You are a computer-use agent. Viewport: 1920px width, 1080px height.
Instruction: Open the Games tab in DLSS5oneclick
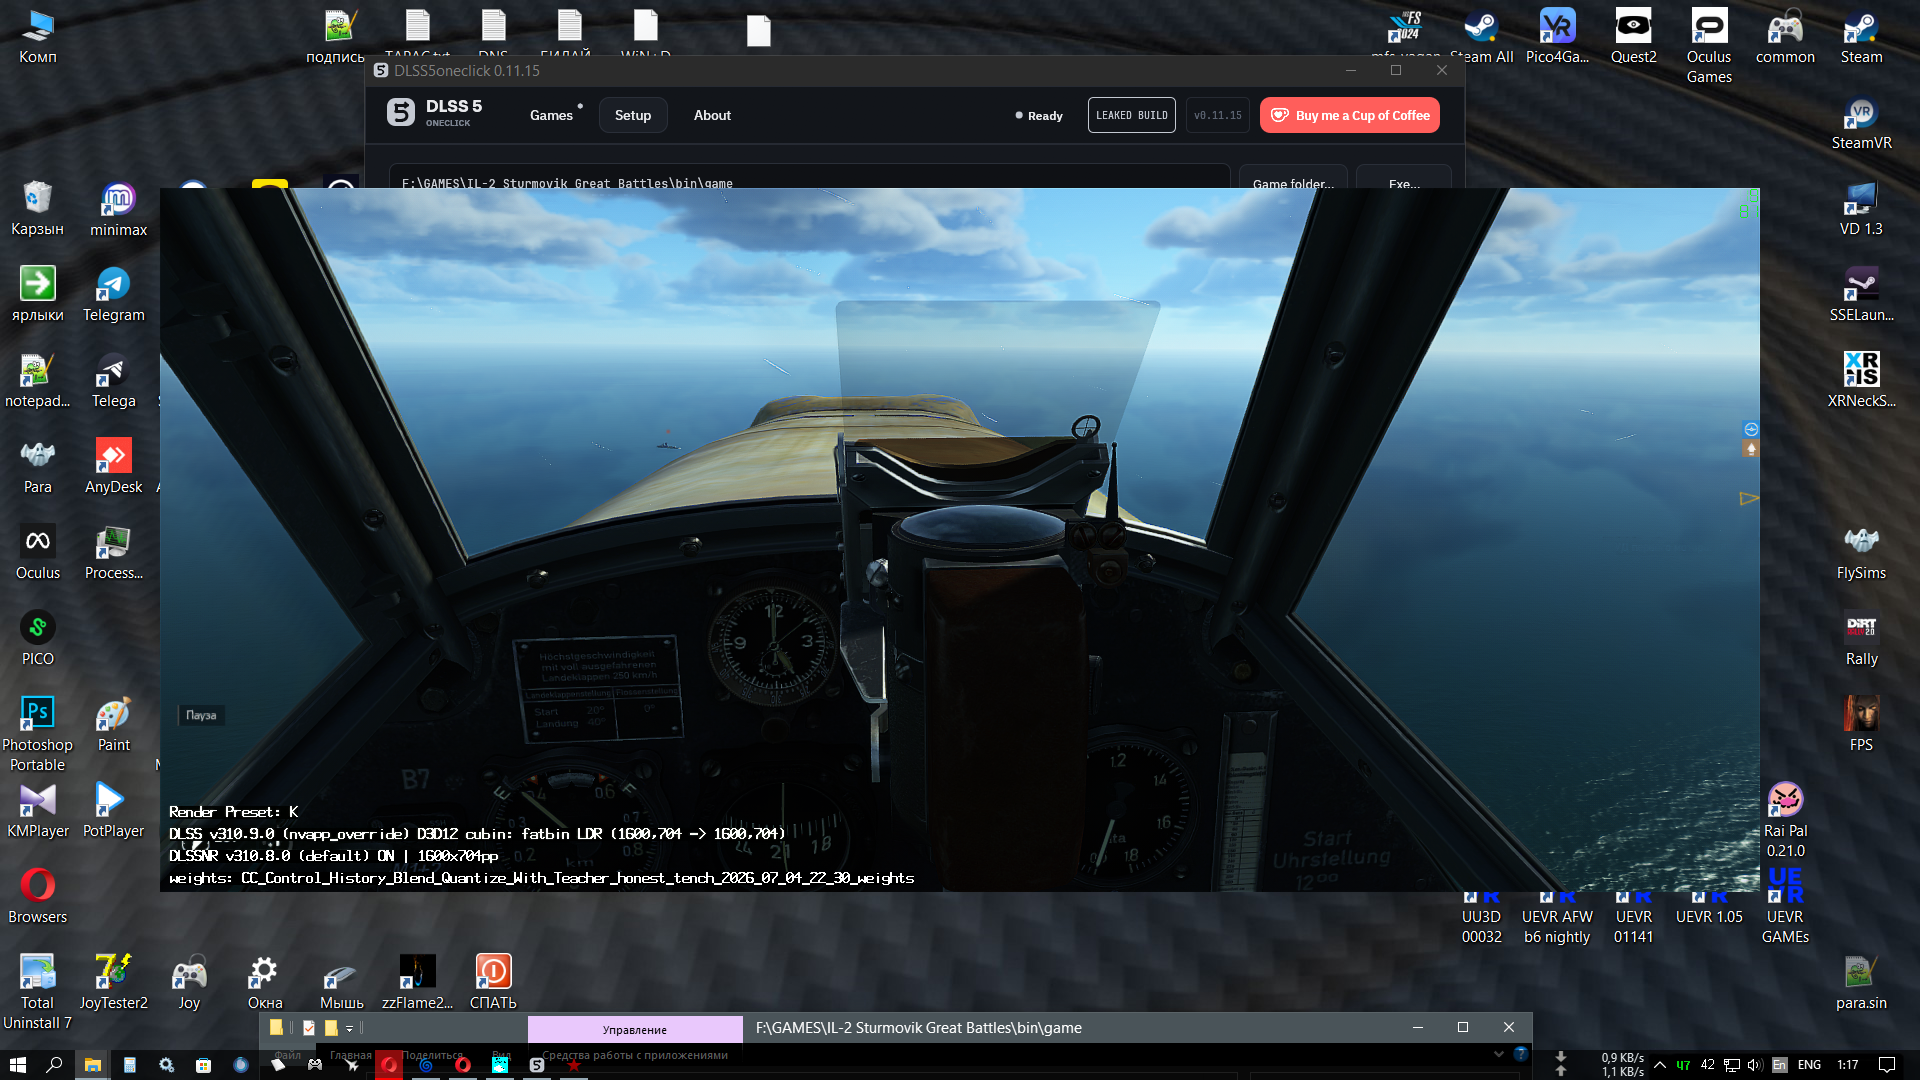tap(551, 115)
